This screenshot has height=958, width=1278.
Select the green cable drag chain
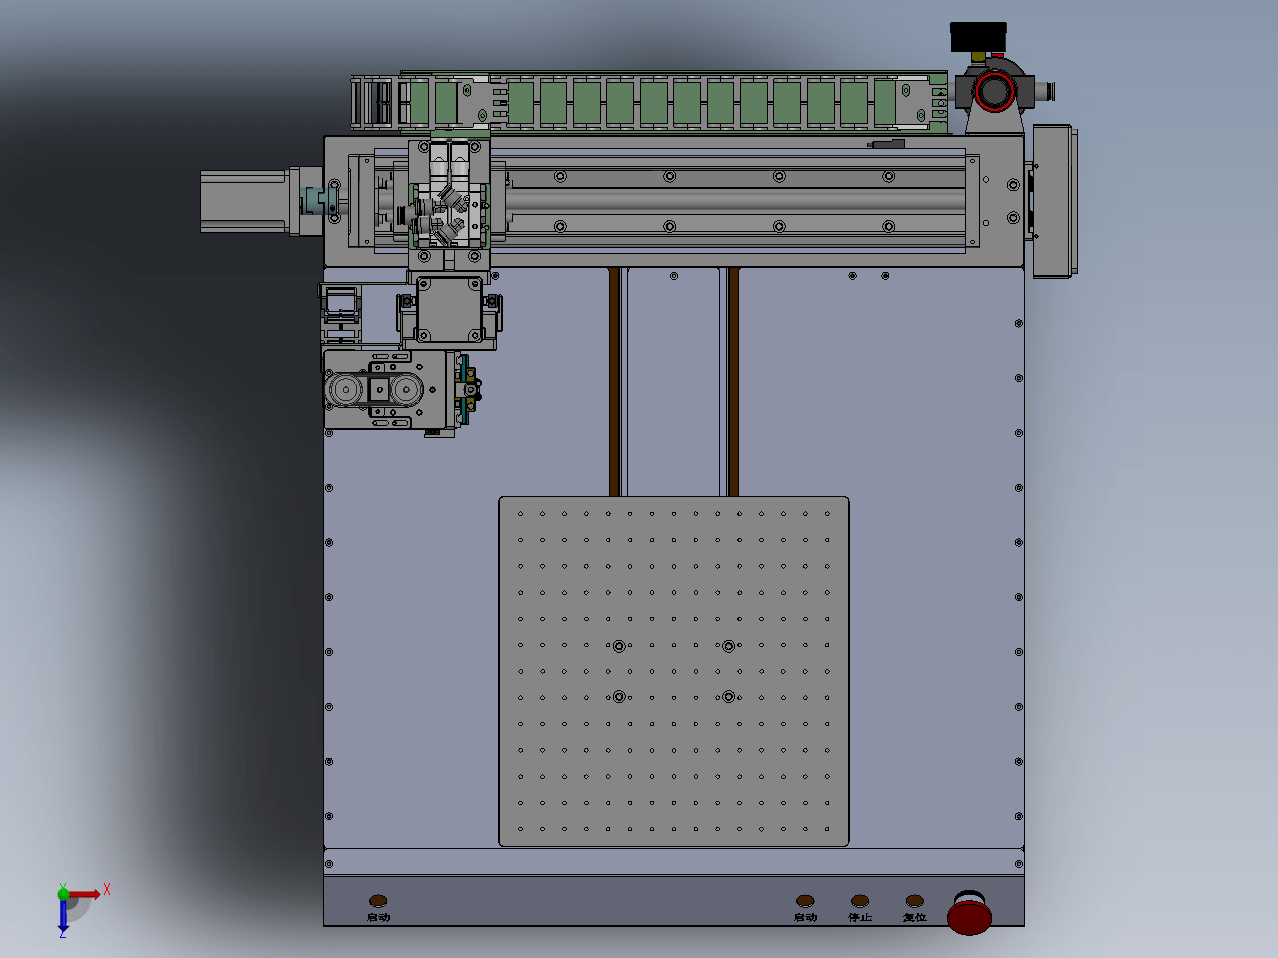649,102
